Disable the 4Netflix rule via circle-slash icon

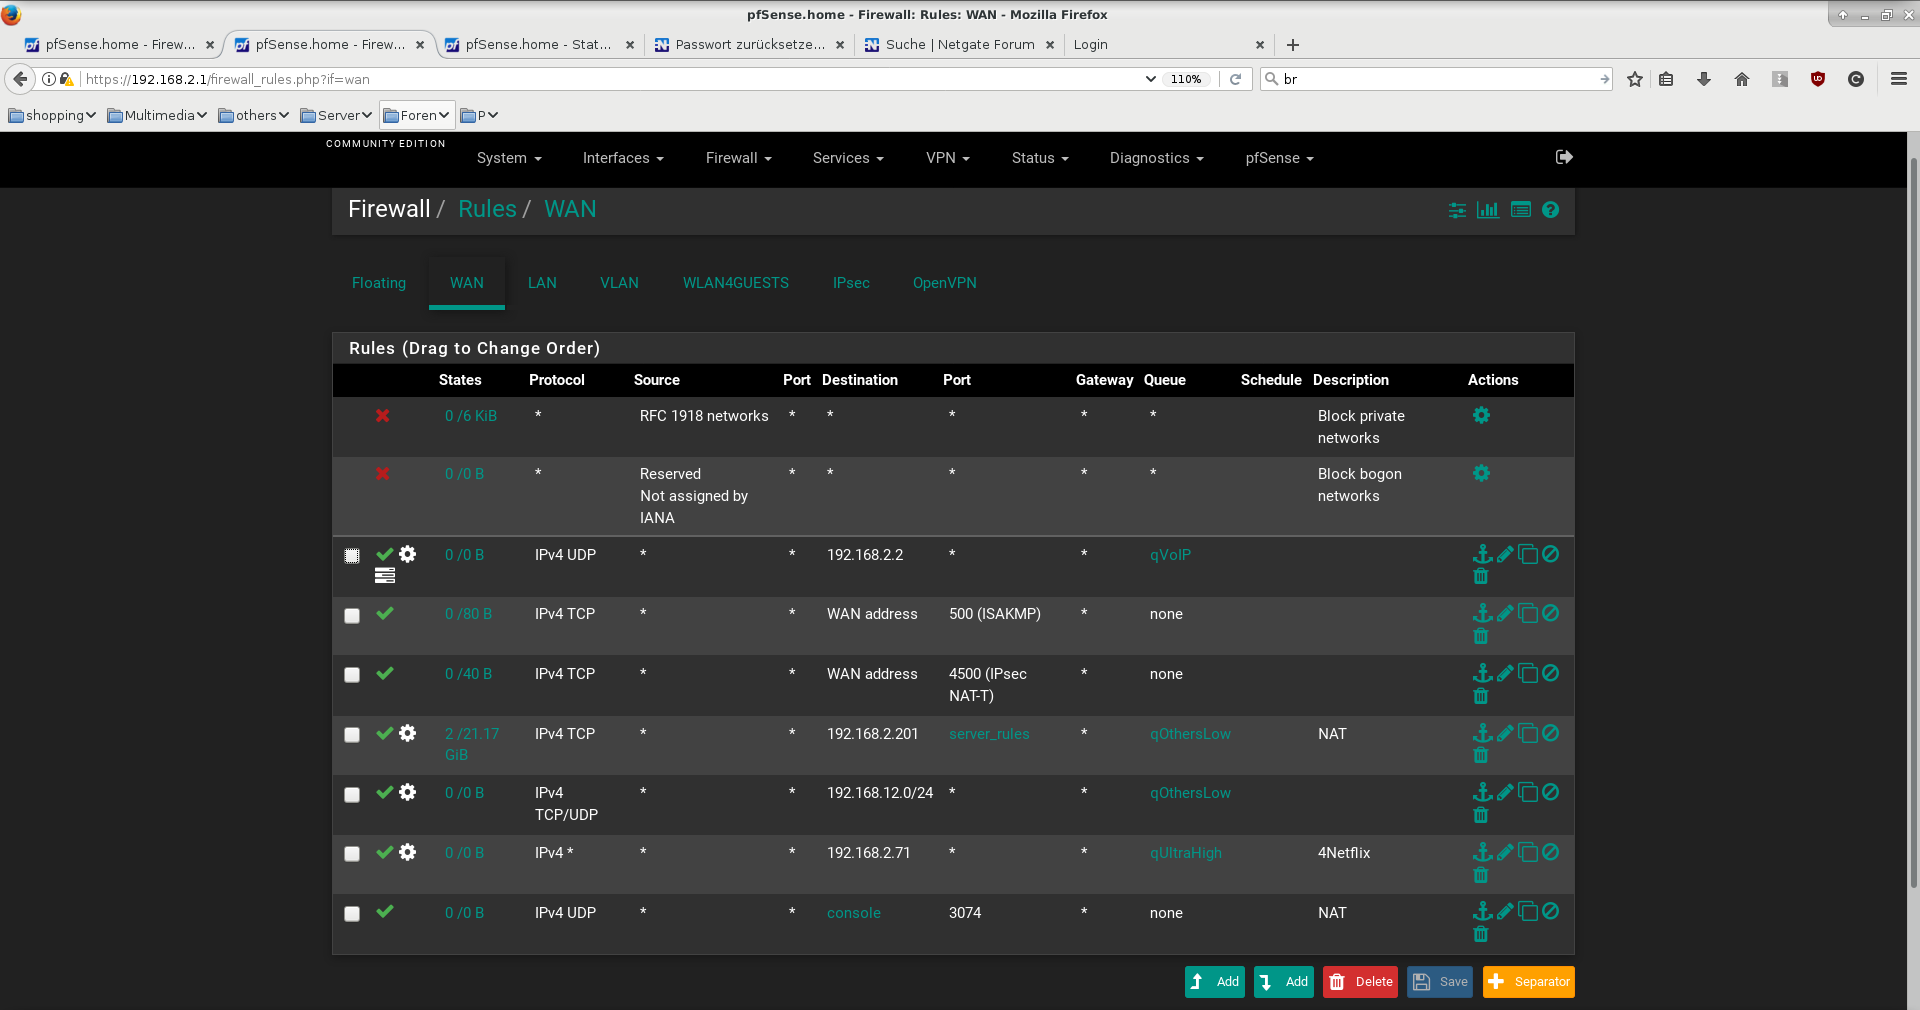pos(1550,852)
